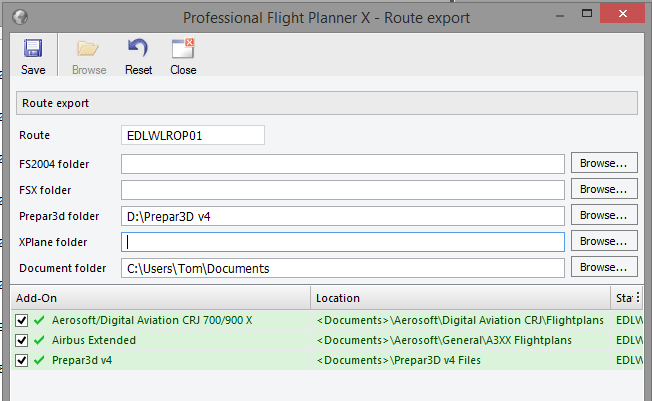Image resolution: width=652 pixels, height=401 pixels.
Task: Uncheck the Aerosoft/Digital Aviation CRJ checkbox
Action: pos(22,320)
